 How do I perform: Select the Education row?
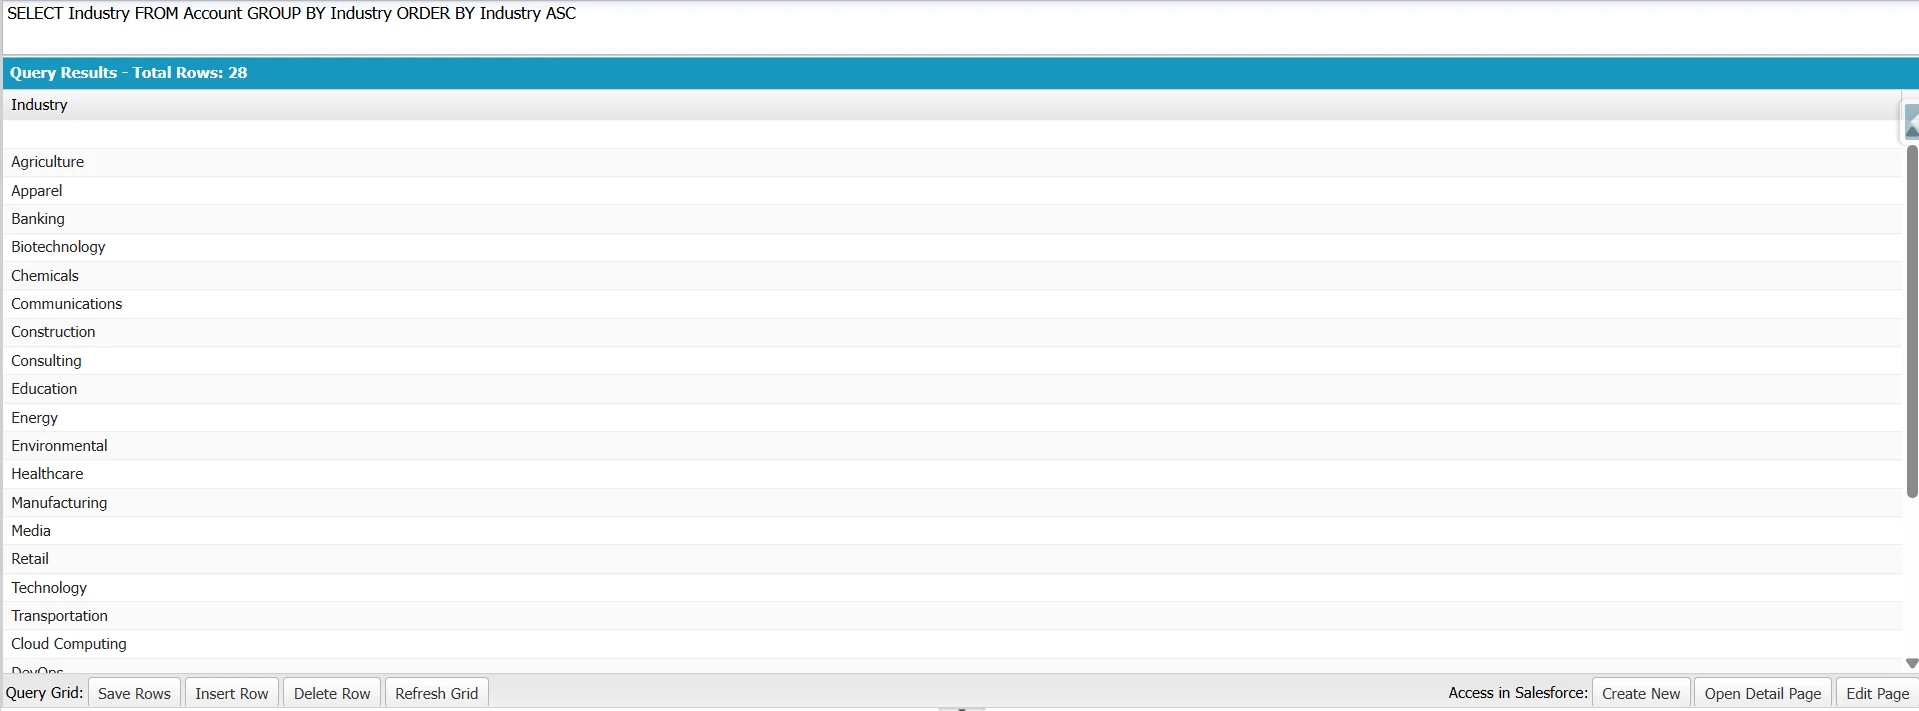[x=952, y=389]
